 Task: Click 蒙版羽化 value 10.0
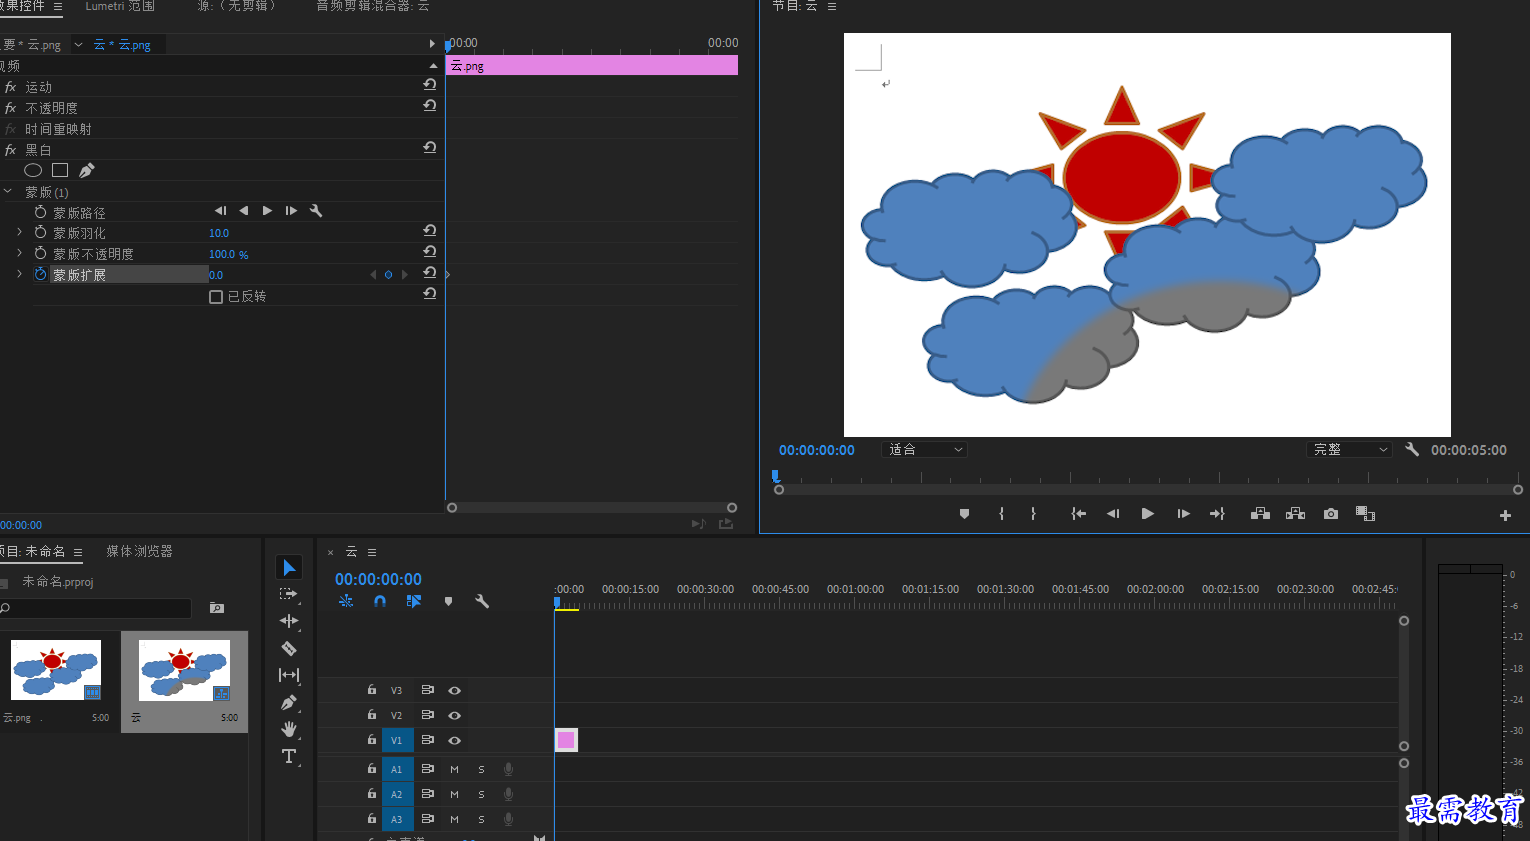(x=219, y=233)
